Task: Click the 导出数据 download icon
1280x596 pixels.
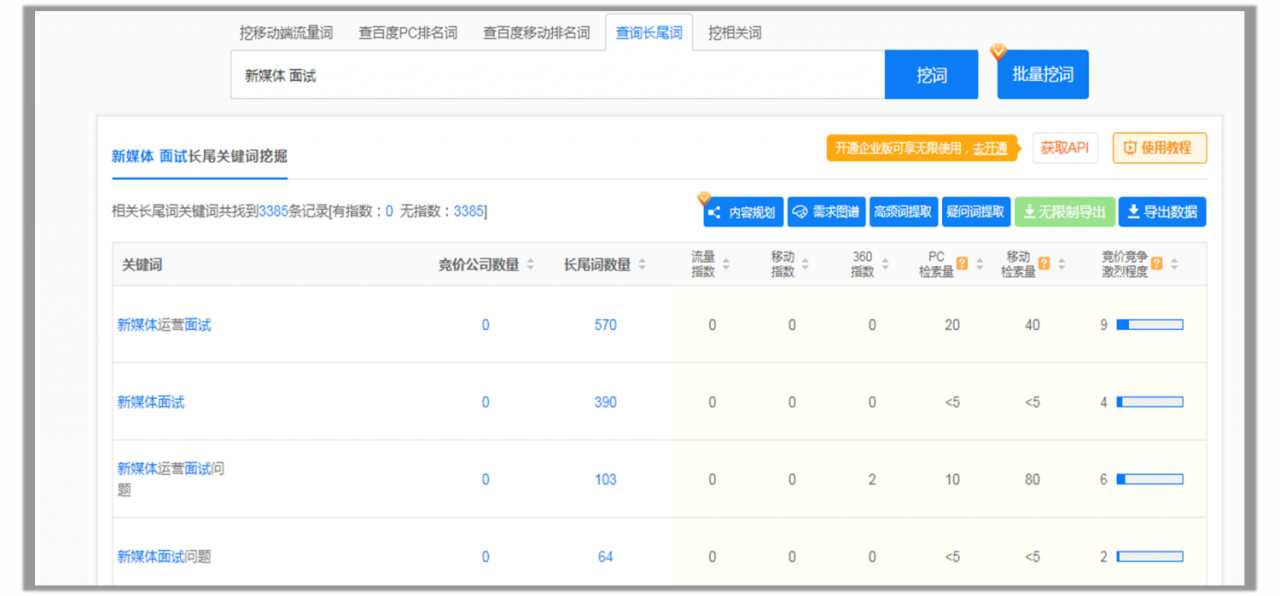Action: coord(1133,212)
